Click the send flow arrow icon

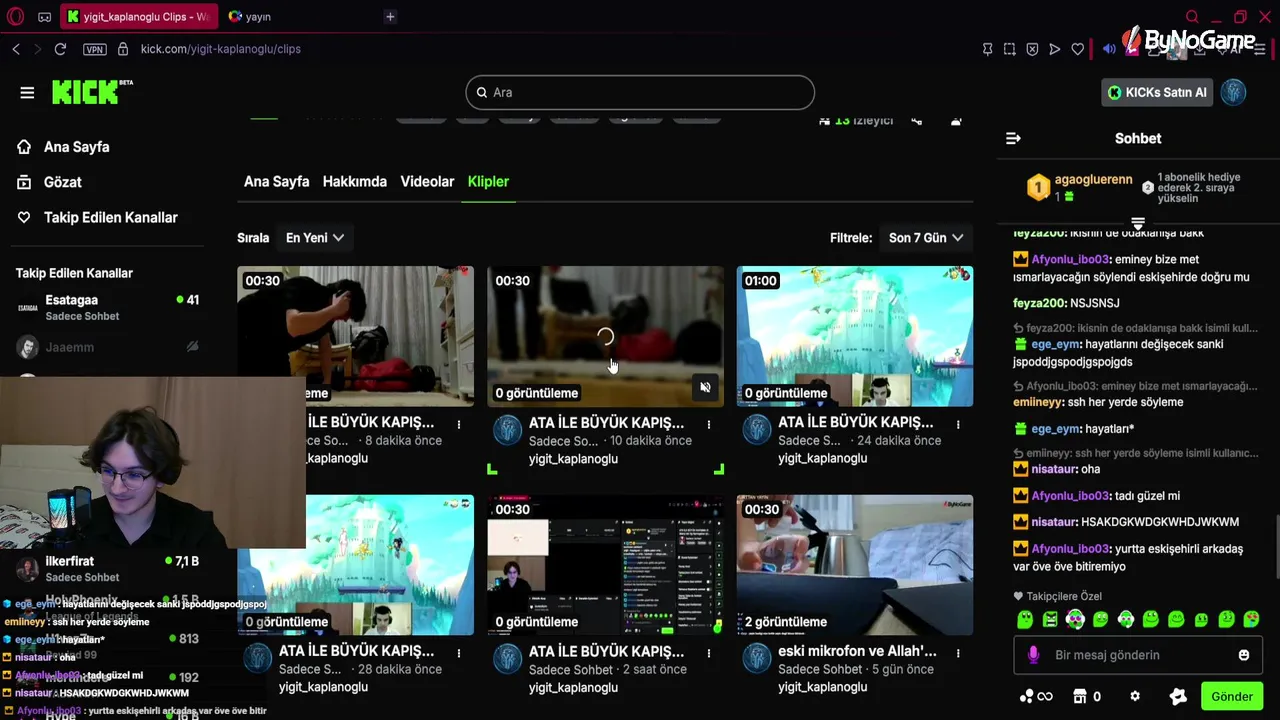[1054, 49]
